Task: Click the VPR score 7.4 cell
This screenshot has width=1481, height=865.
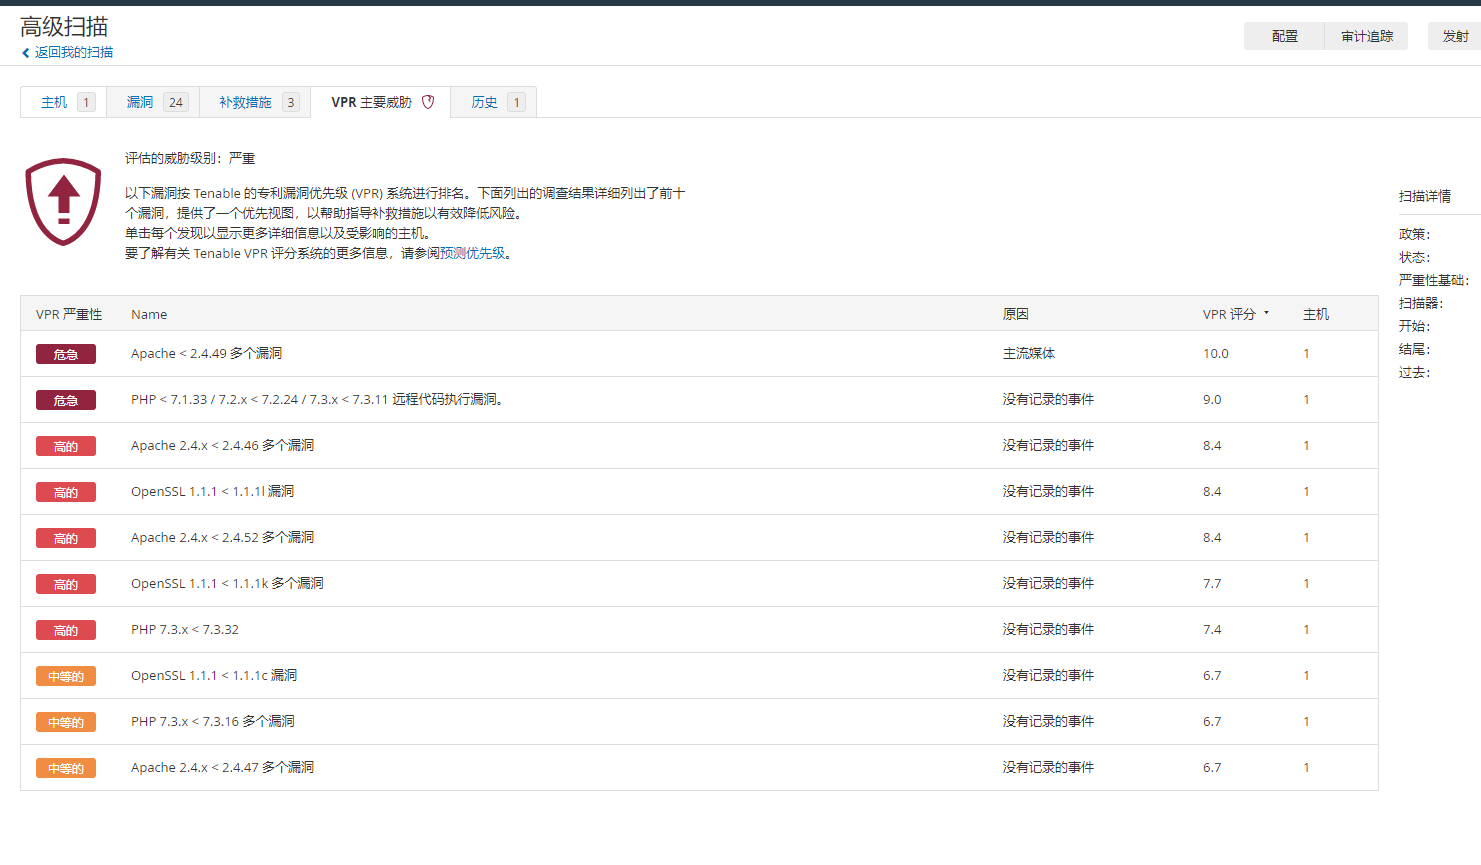Action: [1212, 629]
